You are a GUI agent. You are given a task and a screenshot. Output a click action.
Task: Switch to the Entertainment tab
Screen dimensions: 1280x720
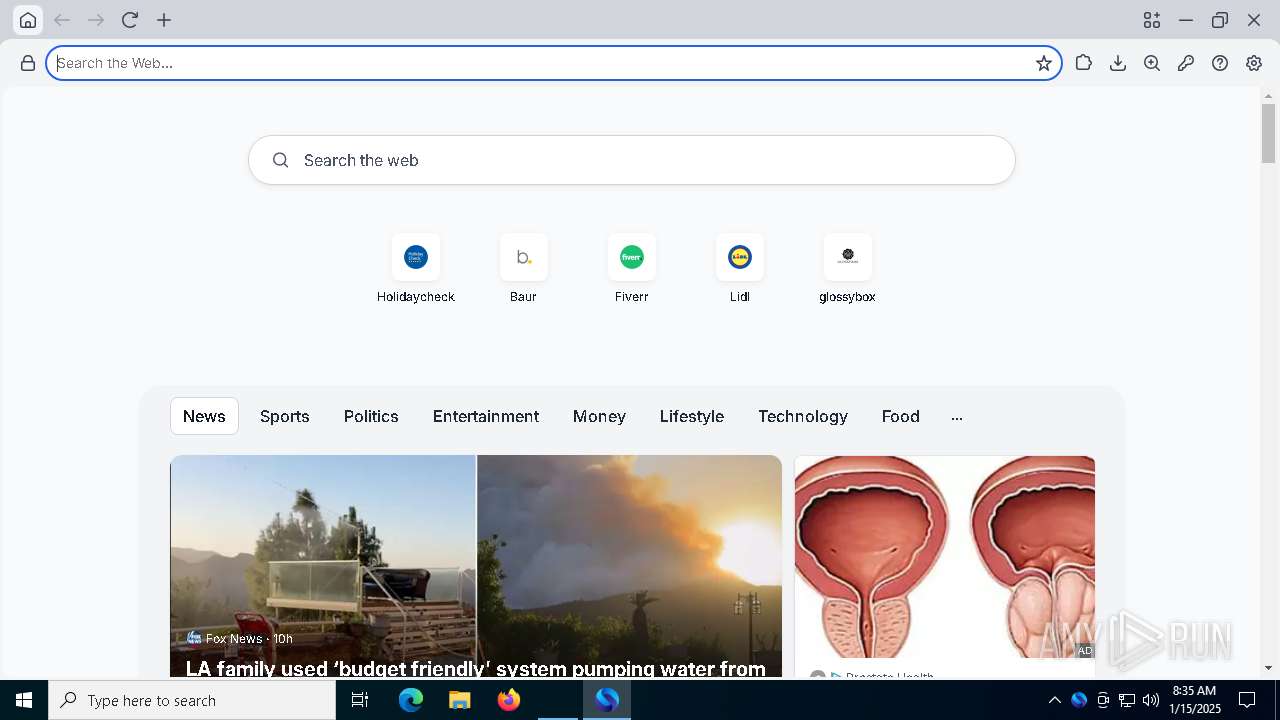coord(486,416)
